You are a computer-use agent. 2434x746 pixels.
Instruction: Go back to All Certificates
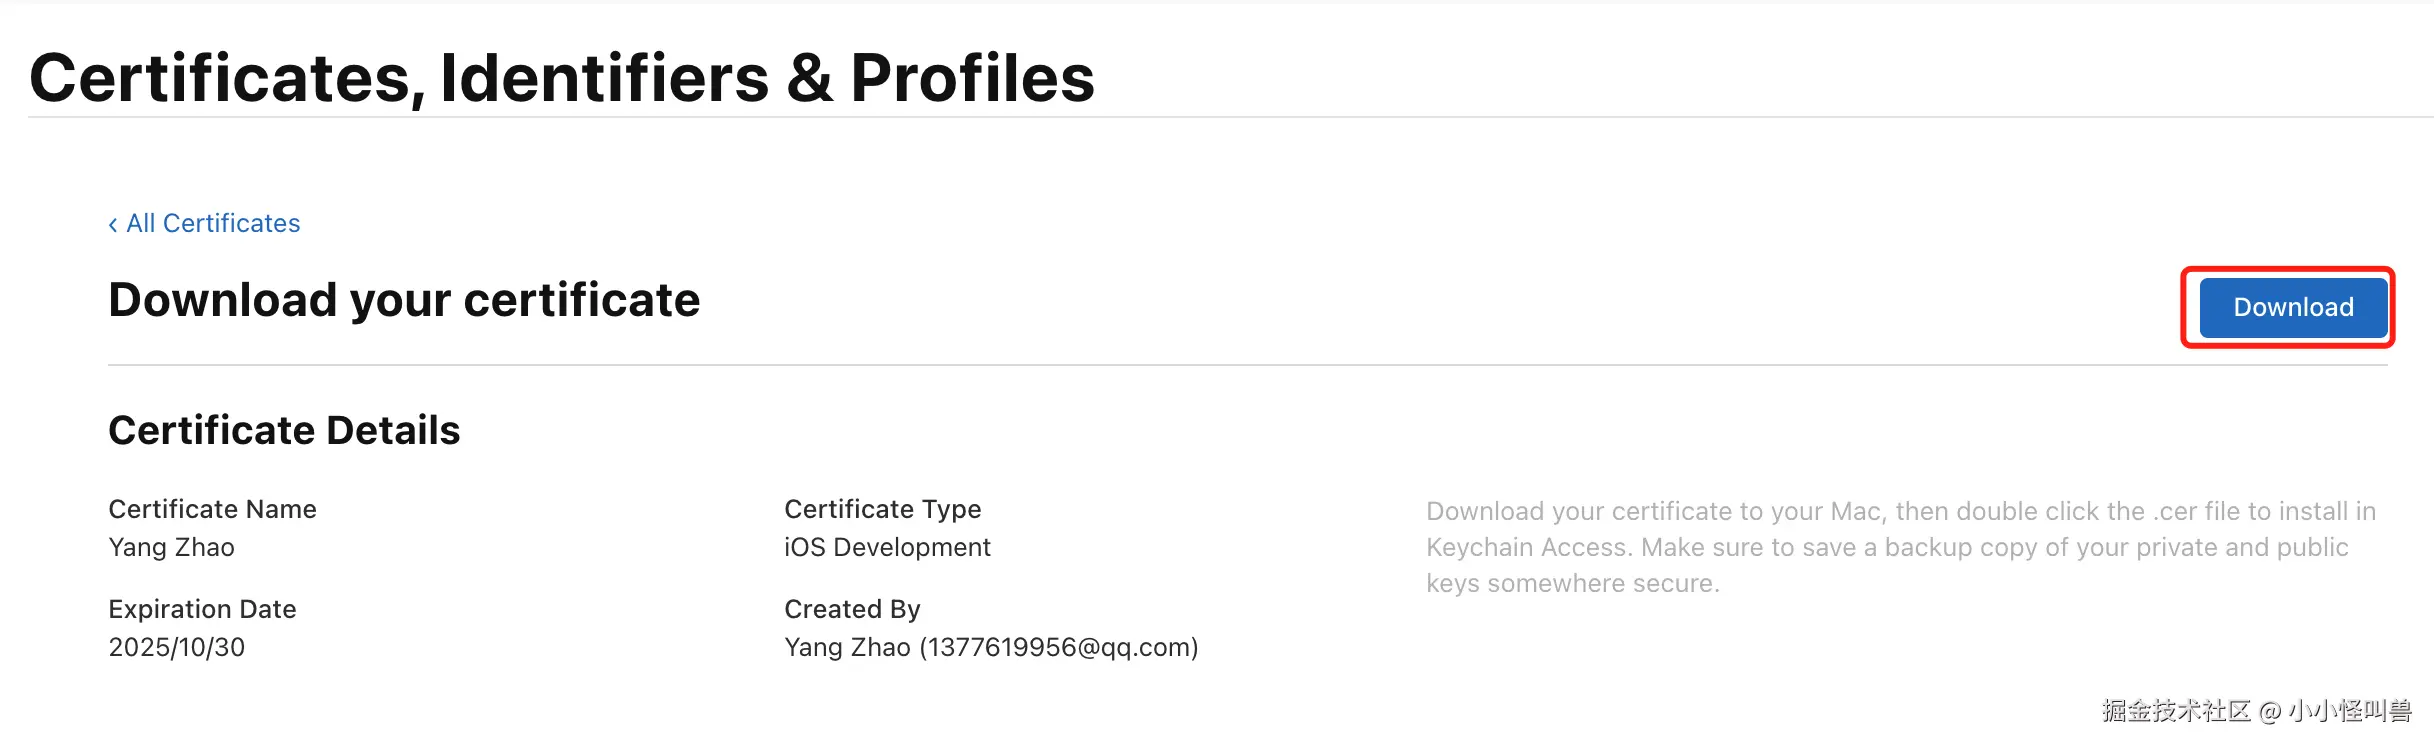pos(212,223)
